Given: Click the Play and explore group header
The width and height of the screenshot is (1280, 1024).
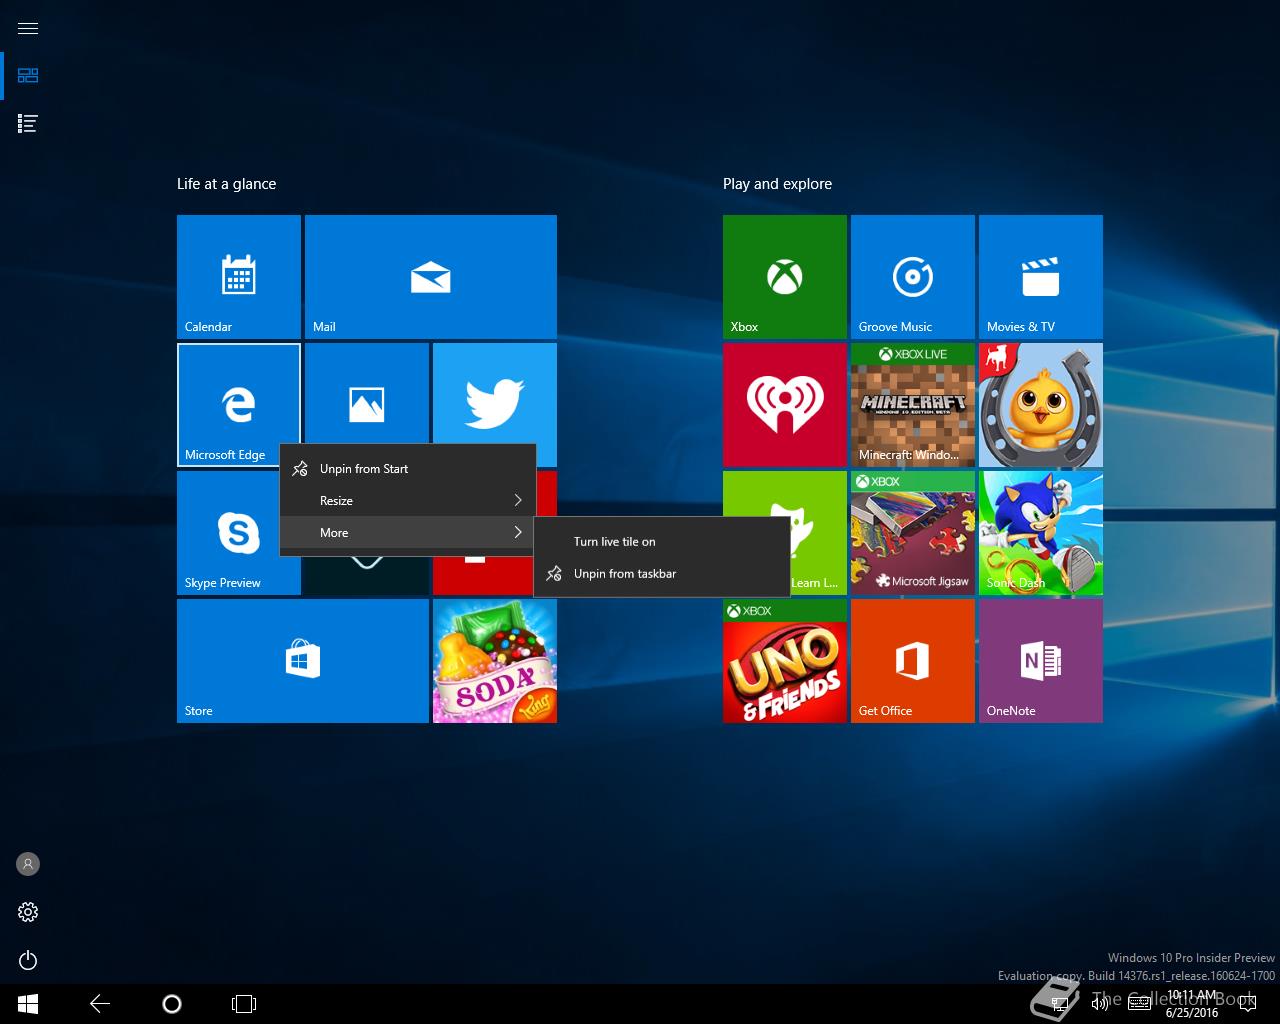Looking at the screenshot, I should 777,184.
